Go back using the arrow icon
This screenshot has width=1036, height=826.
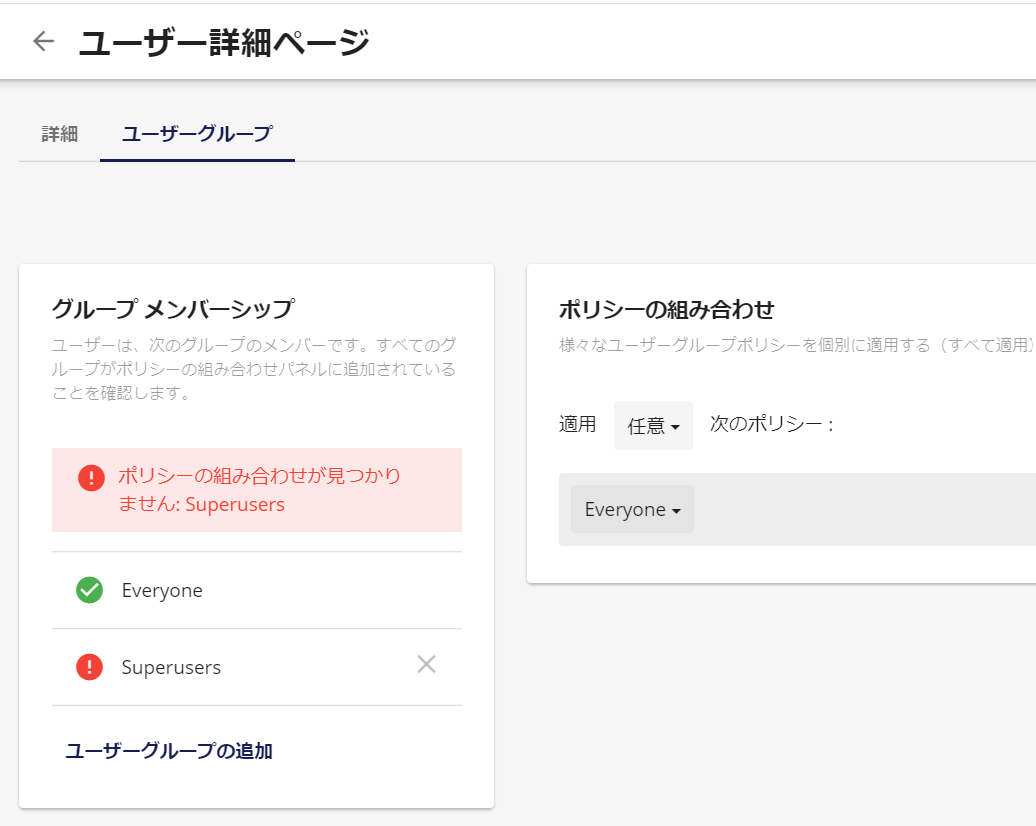pos(44,41)
